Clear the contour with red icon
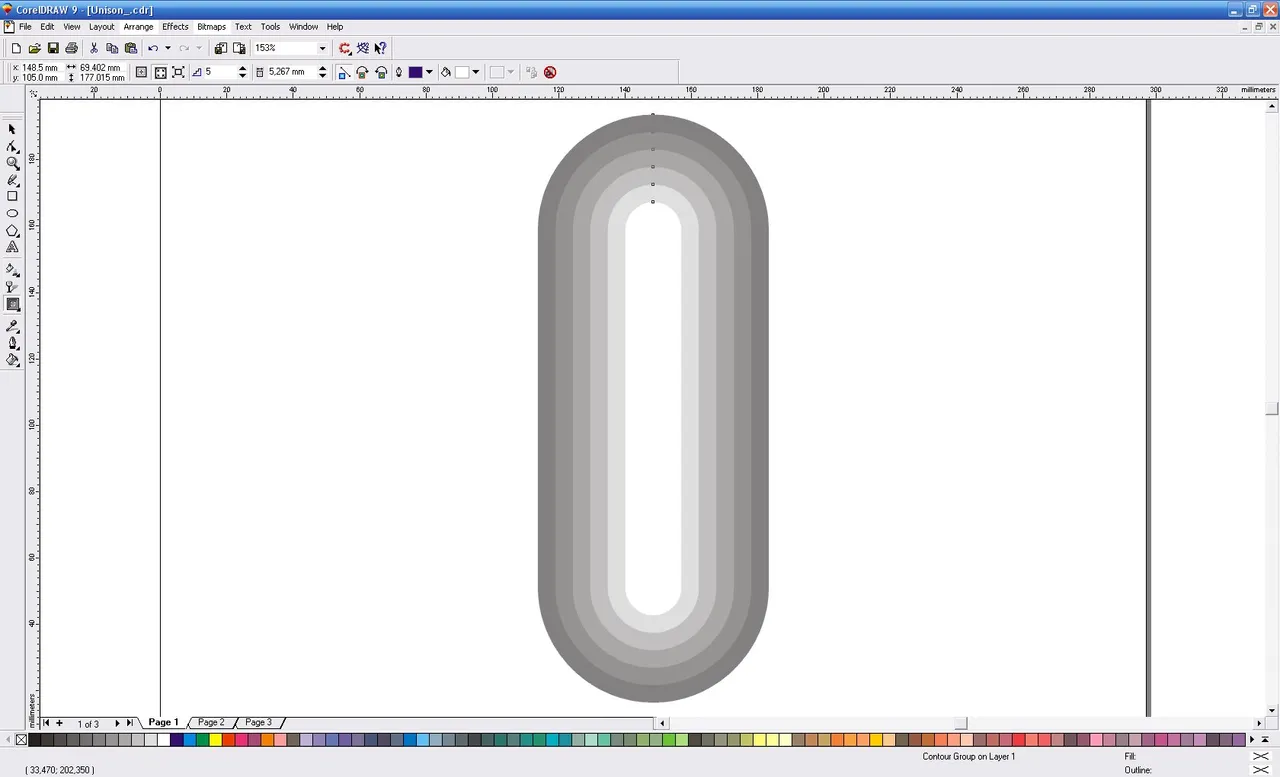Screen dimensions: 1280x777 (x=550, y=72)
